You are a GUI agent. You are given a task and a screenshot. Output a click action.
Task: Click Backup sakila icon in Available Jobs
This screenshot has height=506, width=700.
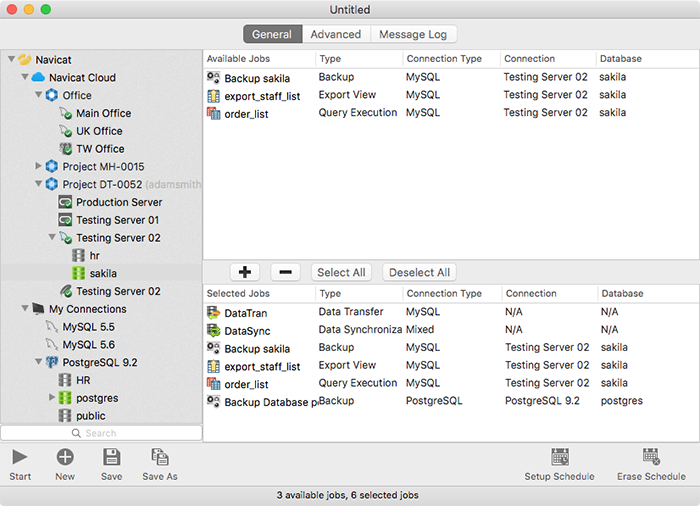point(213,78)
